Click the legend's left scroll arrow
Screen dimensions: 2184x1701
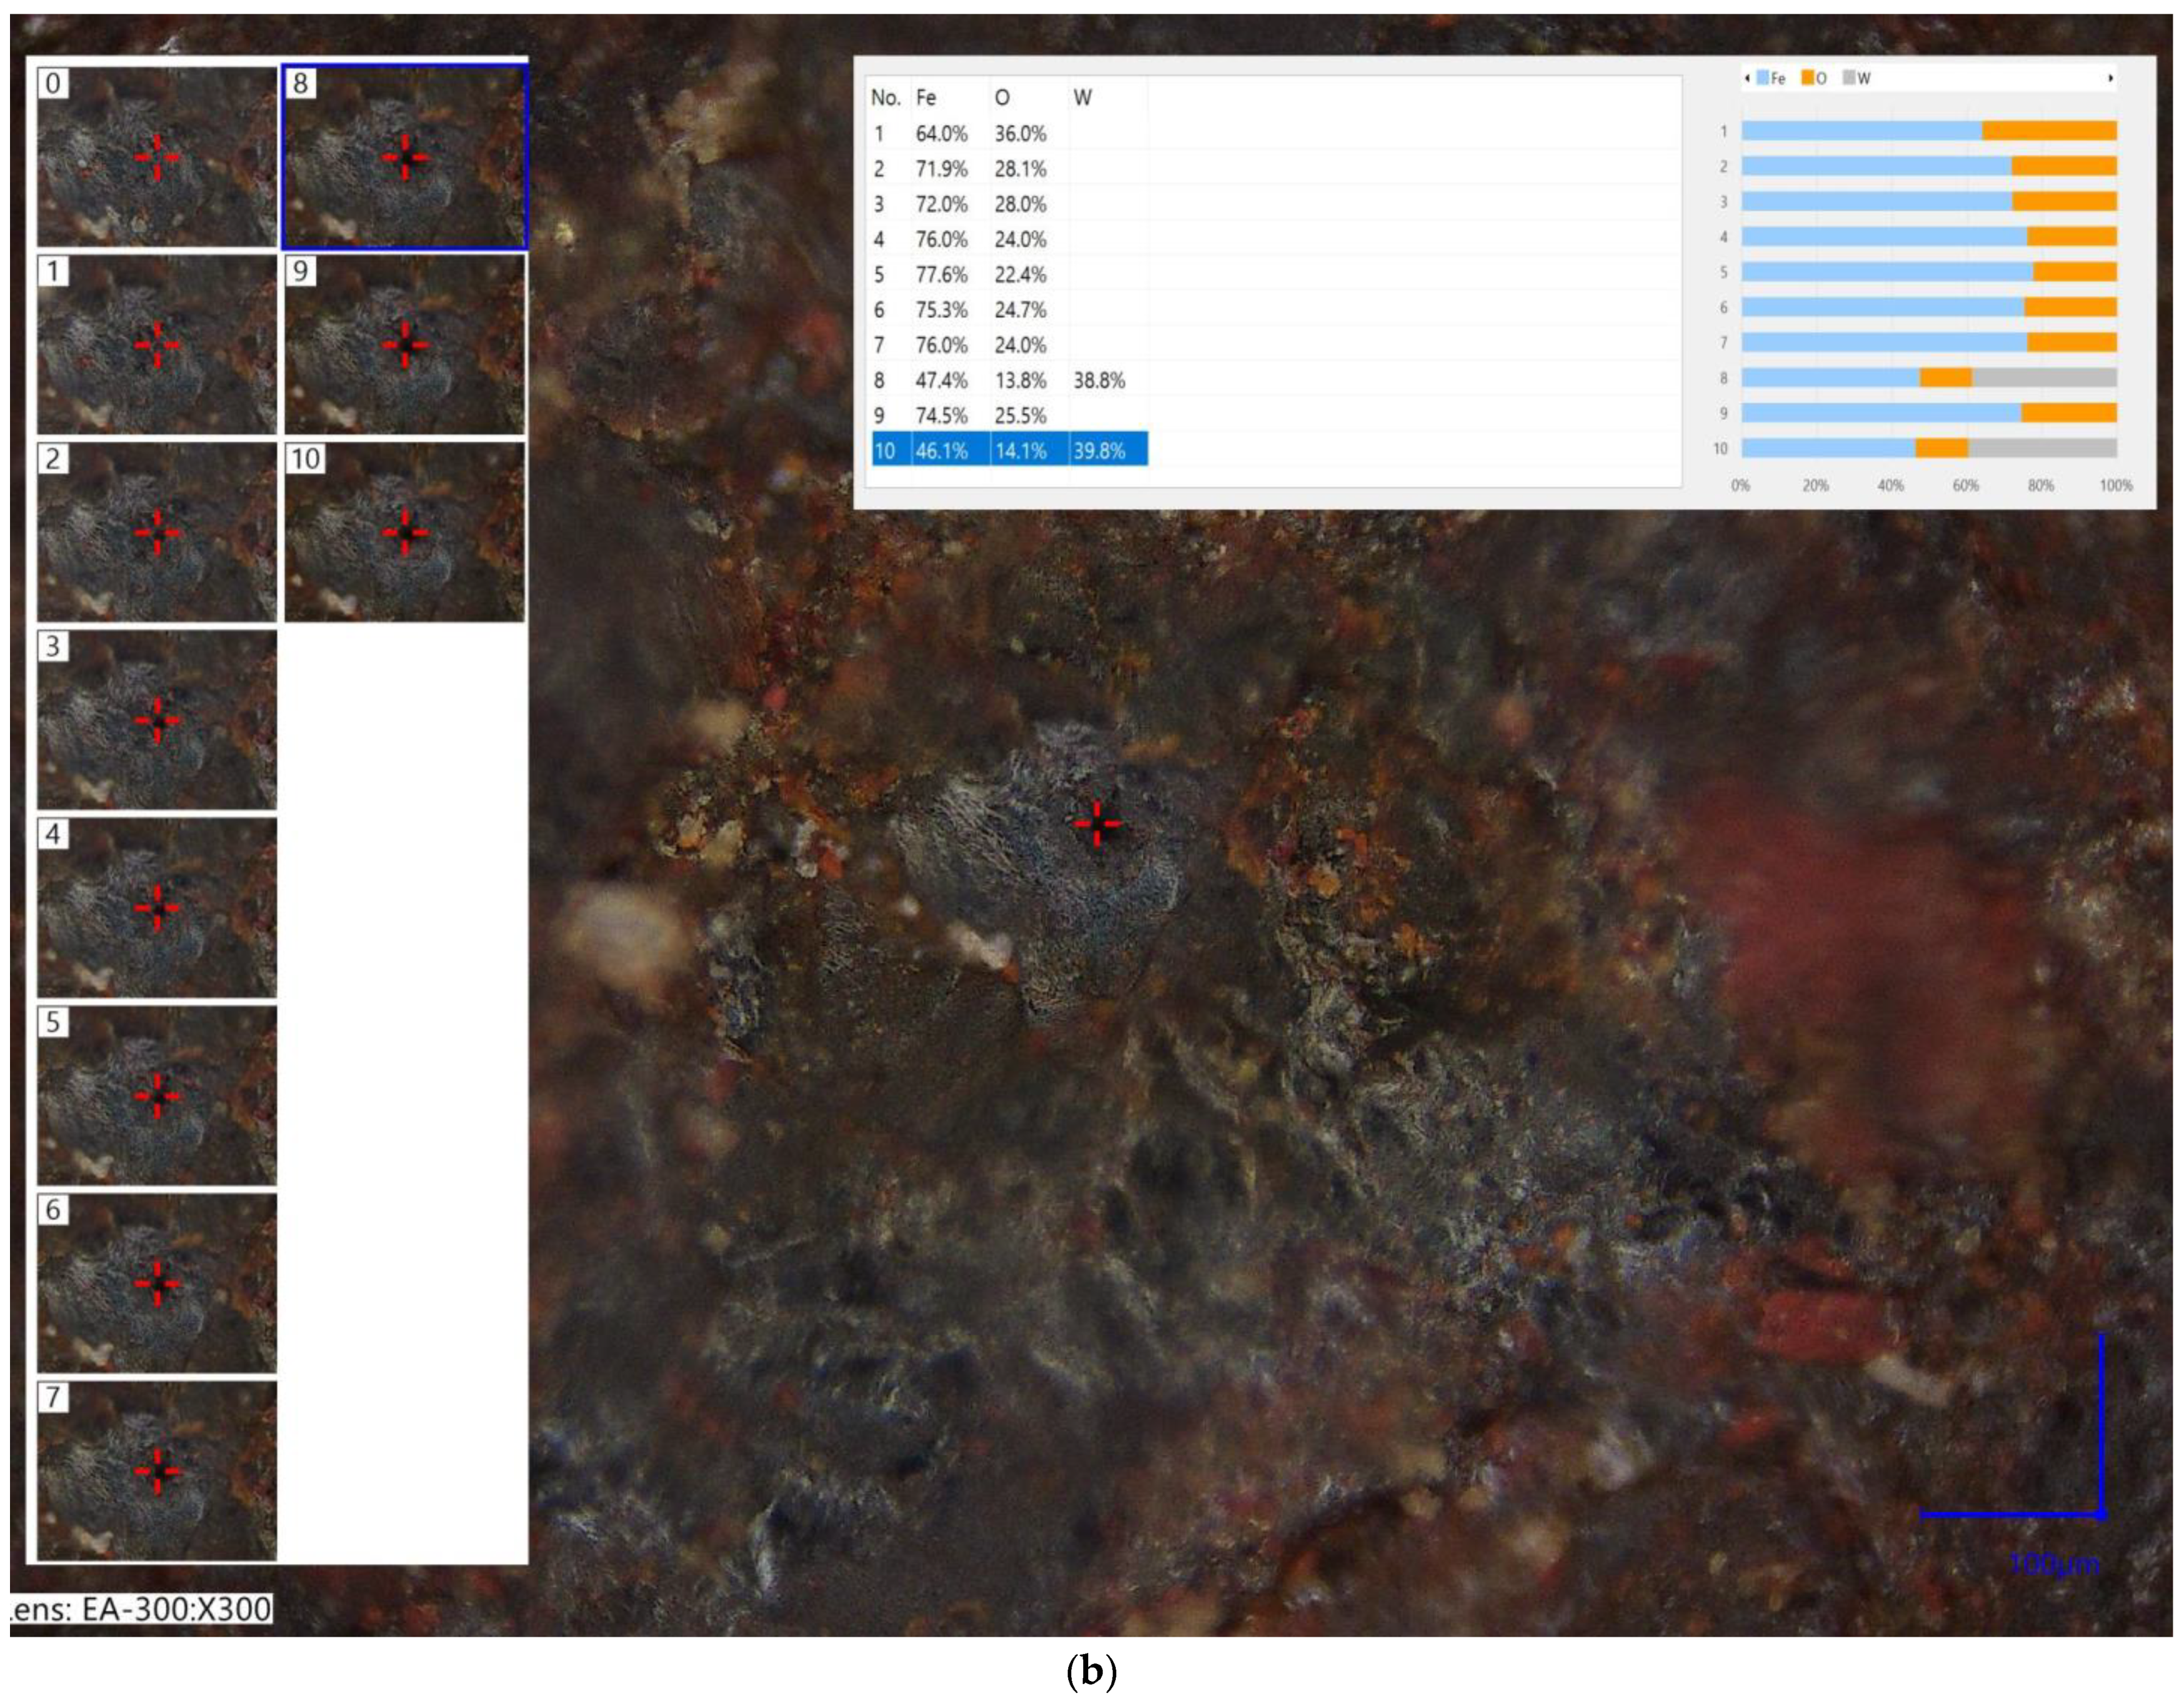pyautogui.click(x=1747, y=78)
